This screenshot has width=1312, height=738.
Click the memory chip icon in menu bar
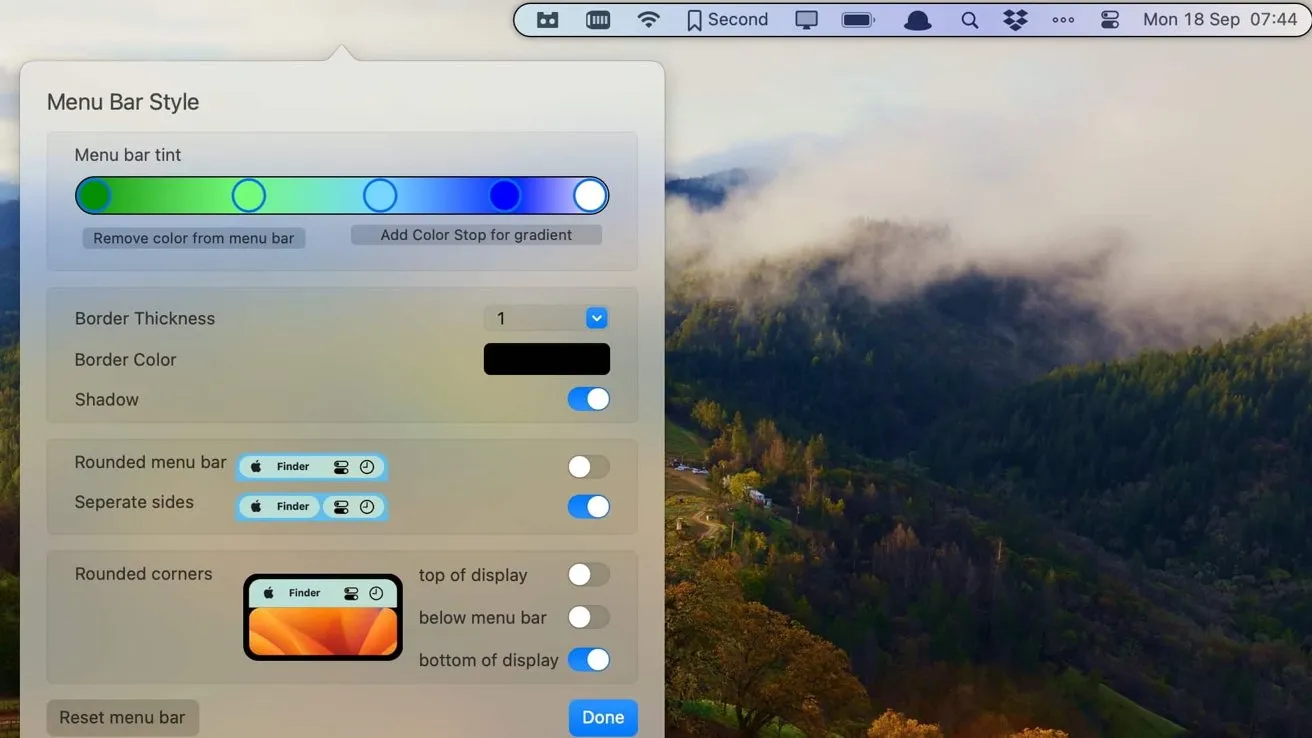coord(598,20)
